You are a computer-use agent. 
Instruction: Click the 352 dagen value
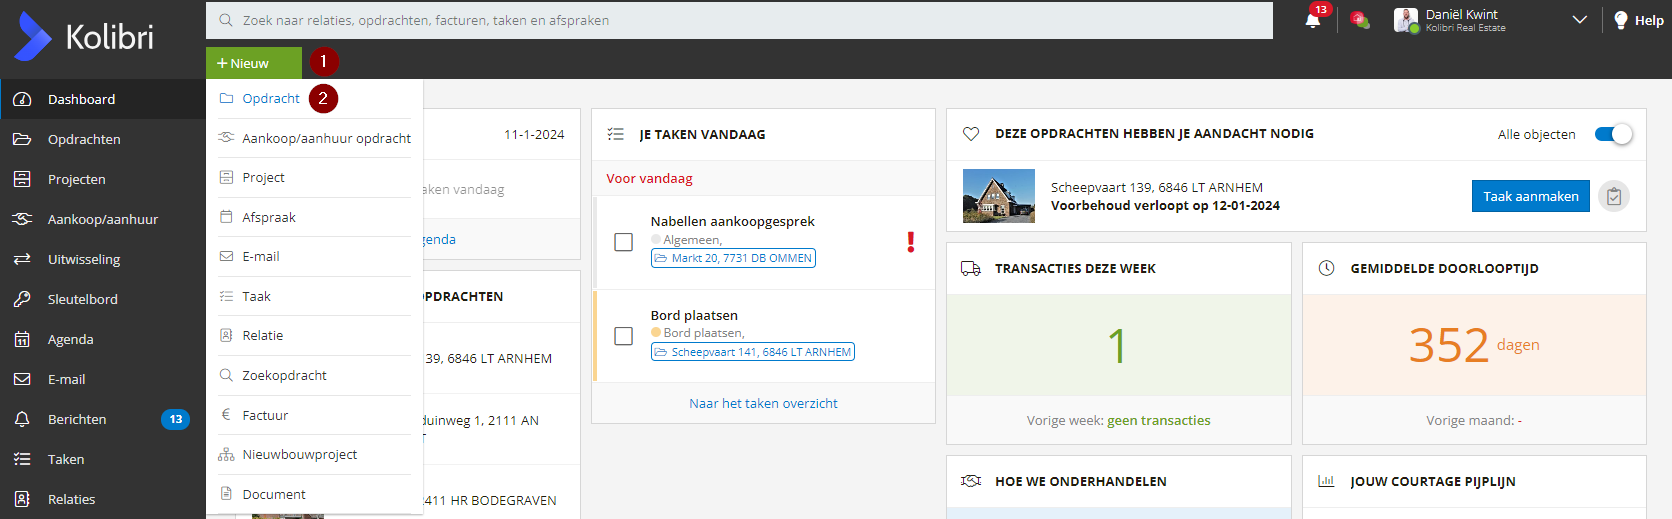(1474, 345)
